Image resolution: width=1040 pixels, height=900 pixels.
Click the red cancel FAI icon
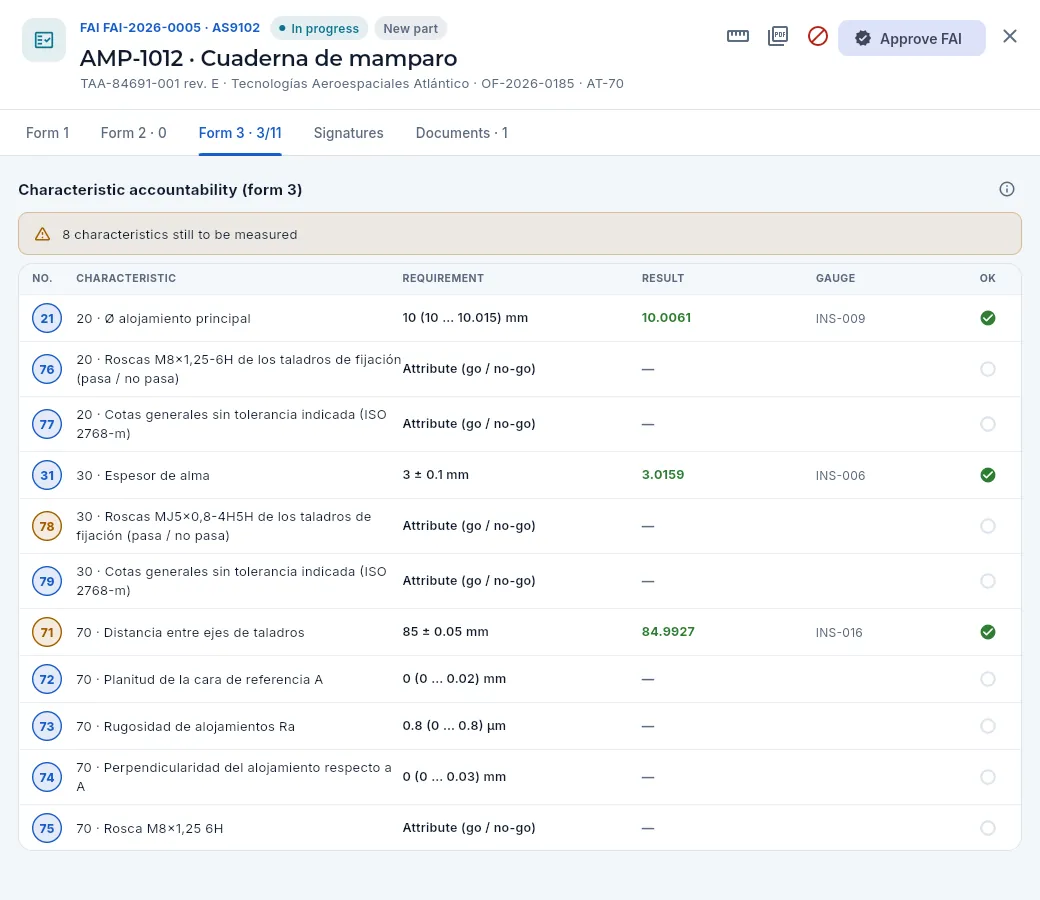(817, 36)
